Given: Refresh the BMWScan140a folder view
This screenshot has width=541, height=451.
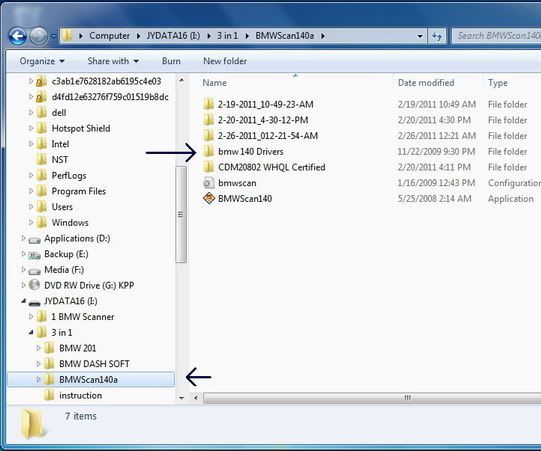Looking at the screenshot, I should [437, 36].
